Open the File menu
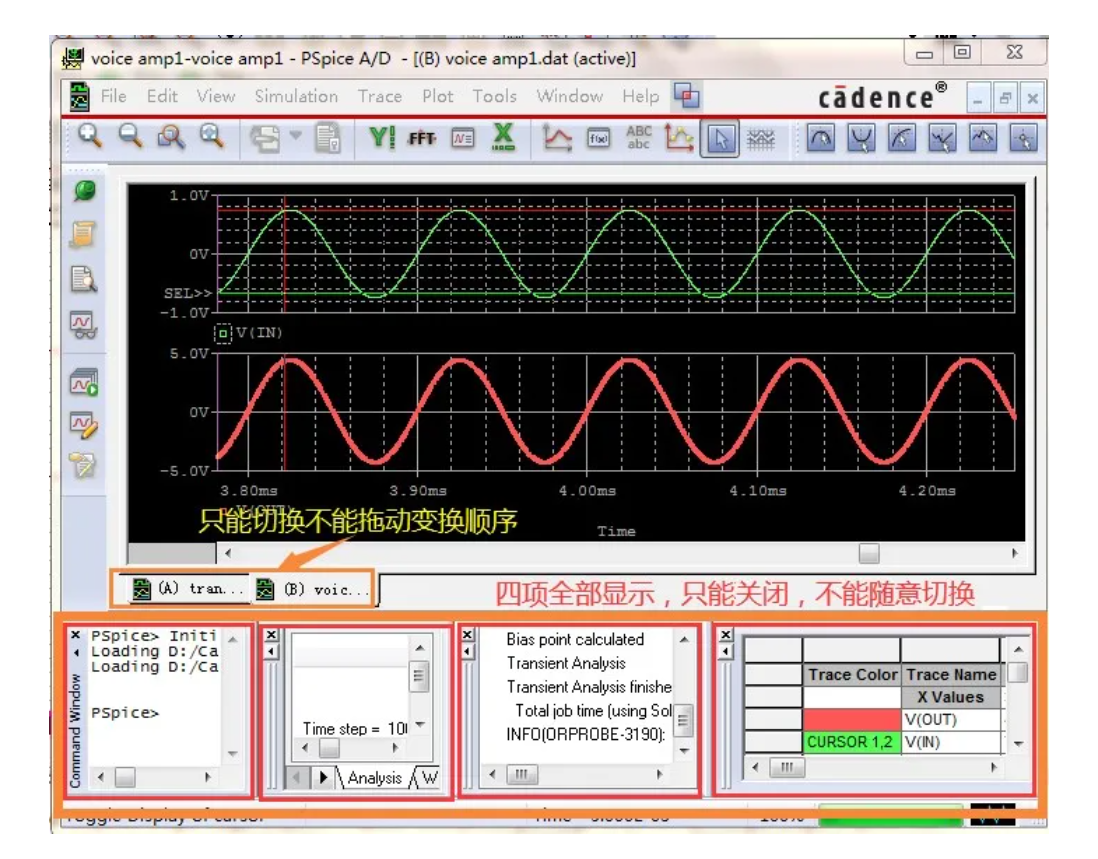Image resolution: width=1098 pixels, height=859 pixels. tap(113, 96)
